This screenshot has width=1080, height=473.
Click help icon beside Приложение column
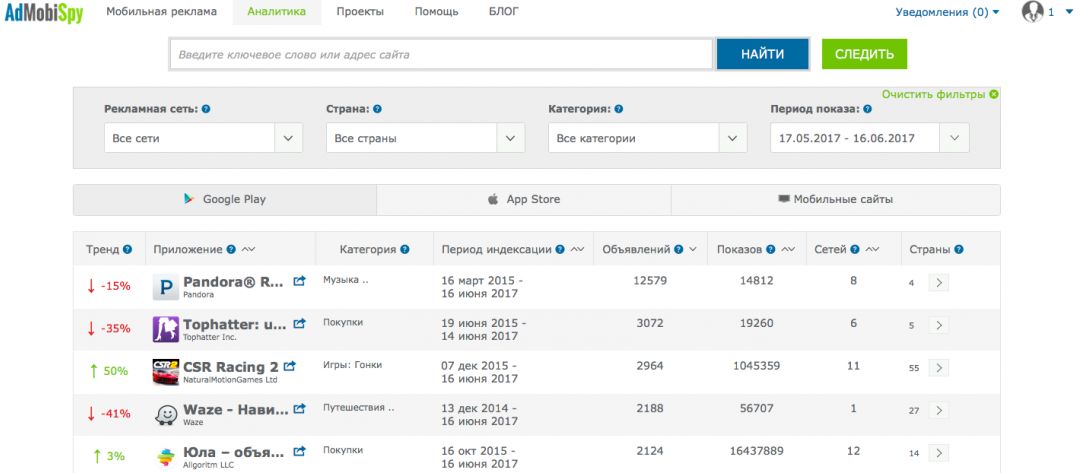231,250
